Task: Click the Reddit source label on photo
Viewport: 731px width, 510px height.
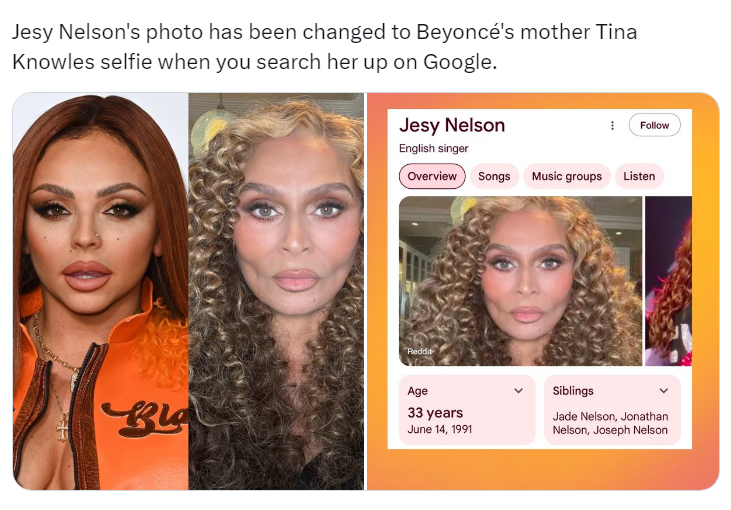Action: click(x=420, y=351)
